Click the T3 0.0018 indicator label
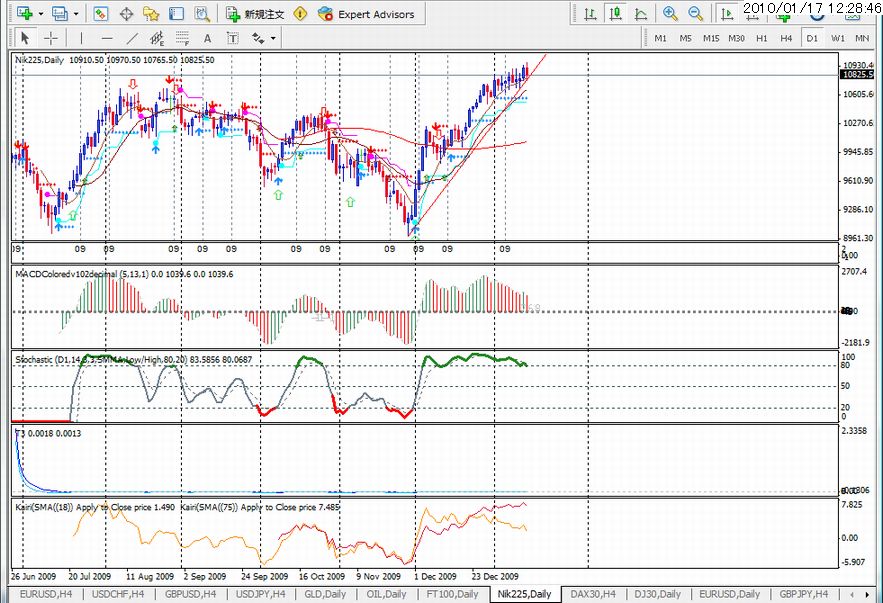883x603 pixels. click(48, 434)
